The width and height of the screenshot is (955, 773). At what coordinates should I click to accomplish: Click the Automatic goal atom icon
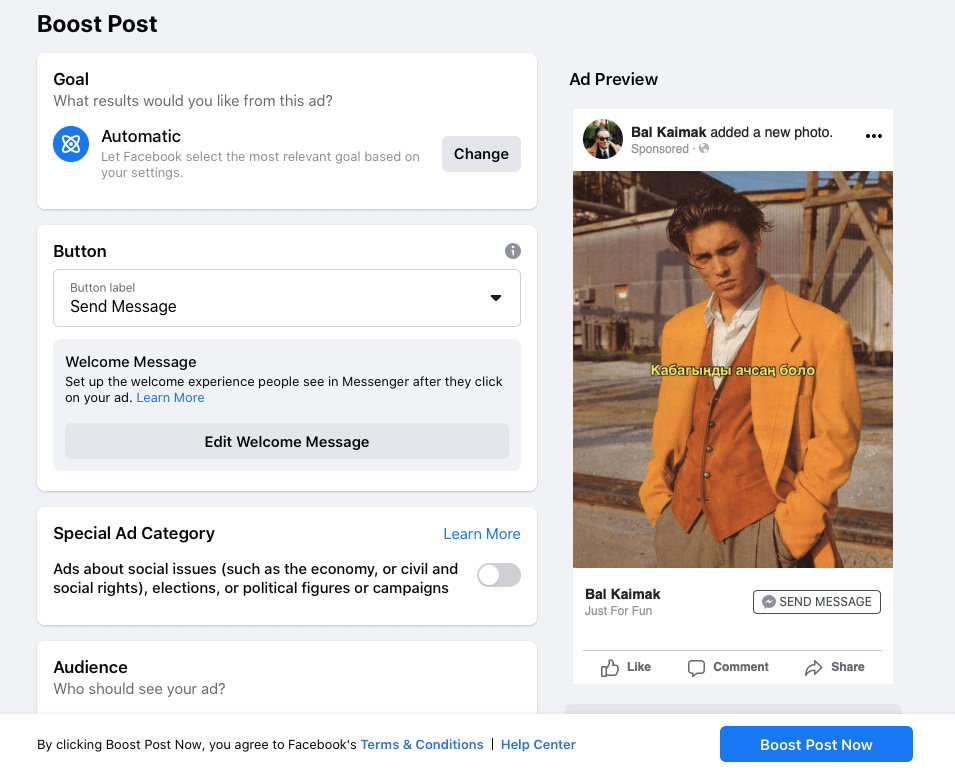point(71,144)
